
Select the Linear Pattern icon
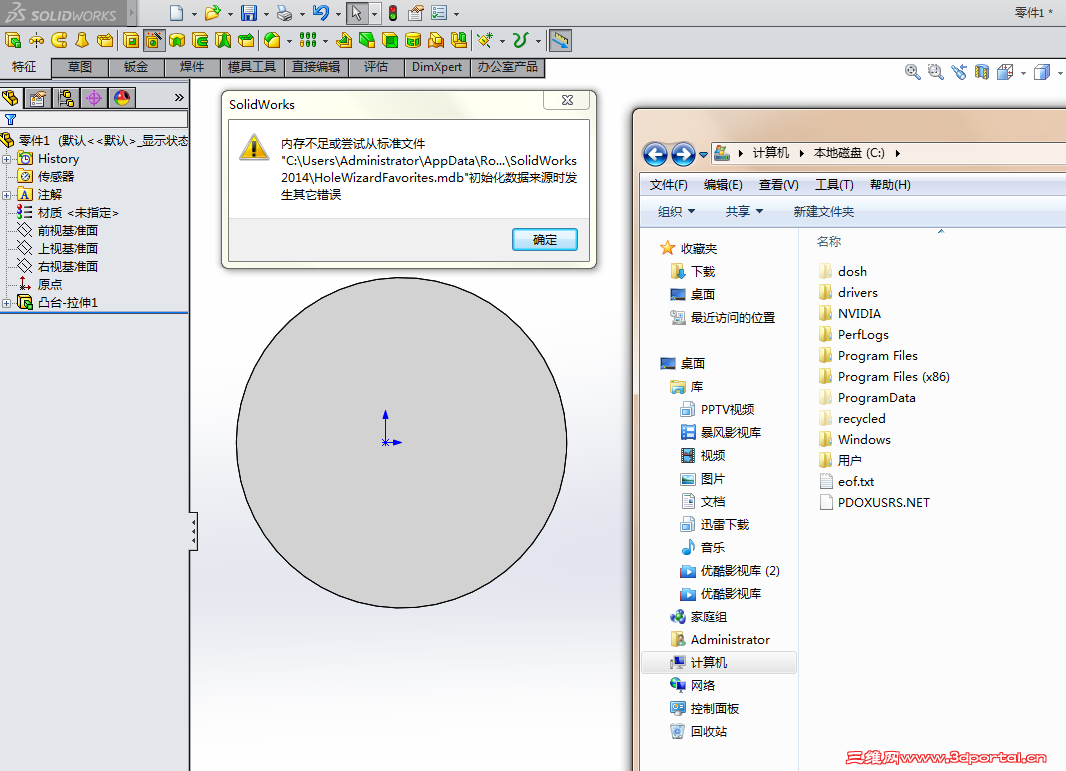click(x=308, y=41)
